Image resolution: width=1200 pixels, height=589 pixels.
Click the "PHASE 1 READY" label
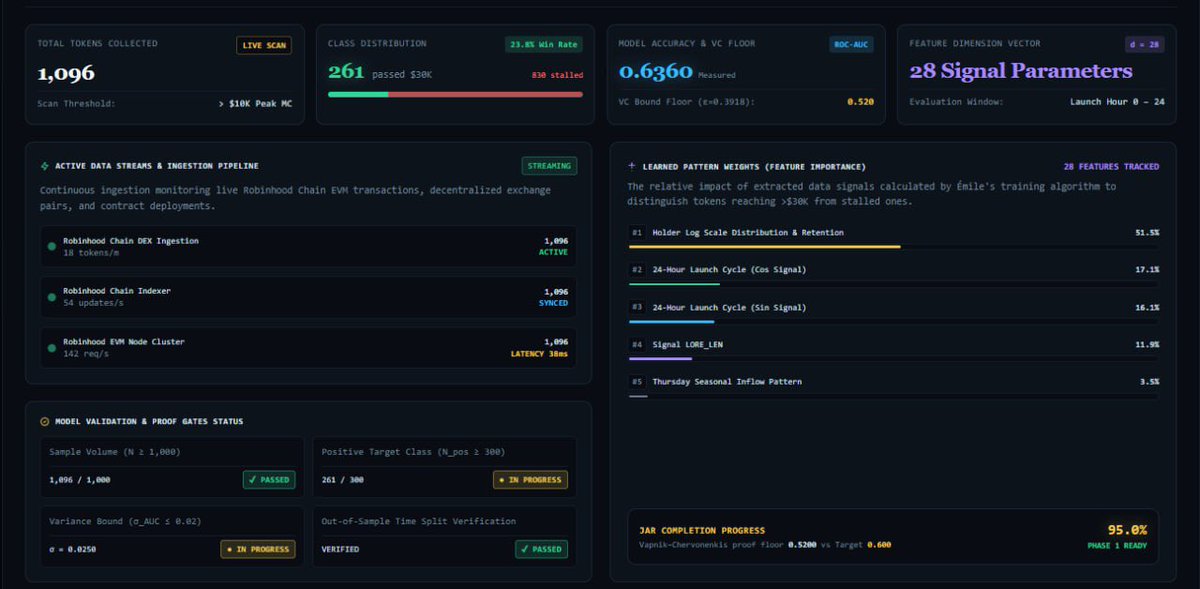pos(1117,546)
